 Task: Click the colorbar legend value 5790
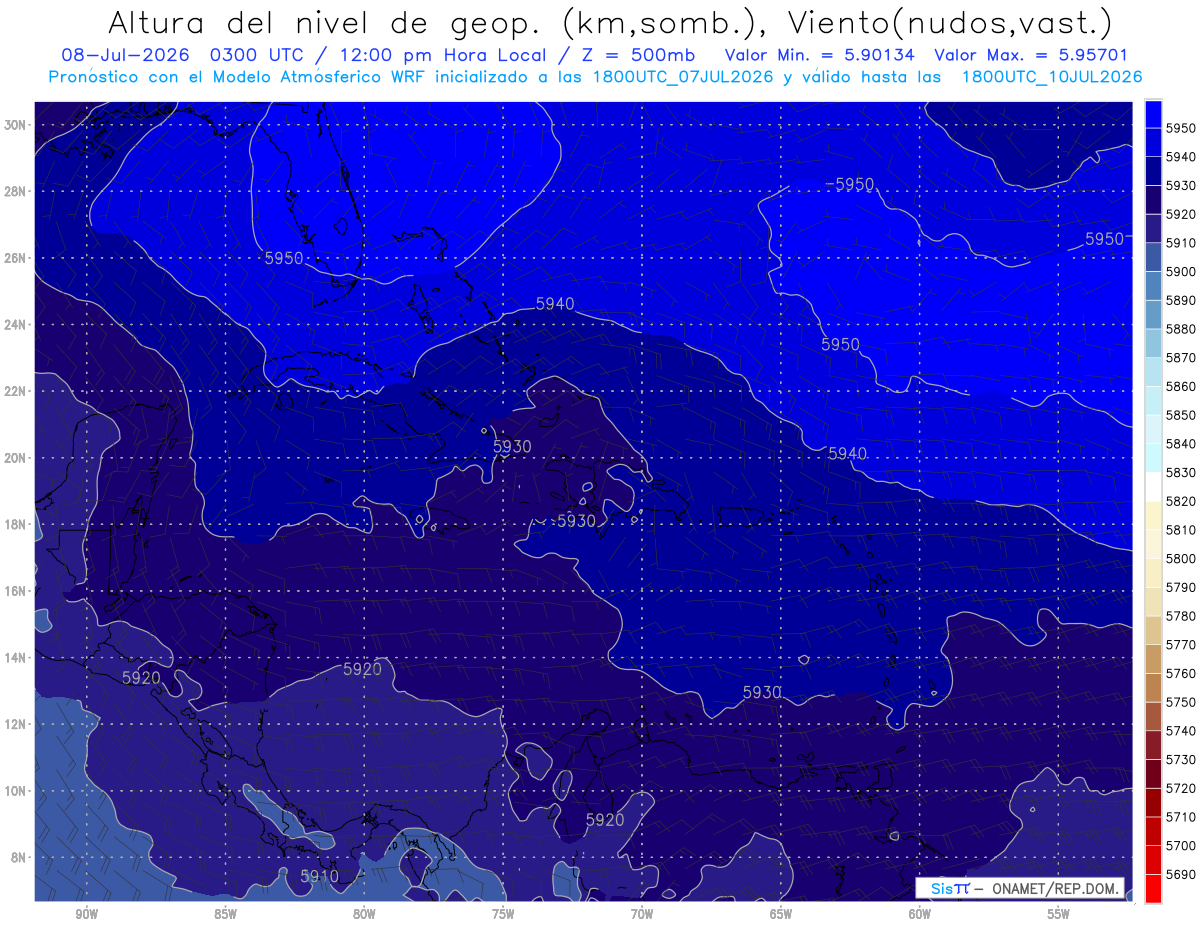coord(1181,587)
